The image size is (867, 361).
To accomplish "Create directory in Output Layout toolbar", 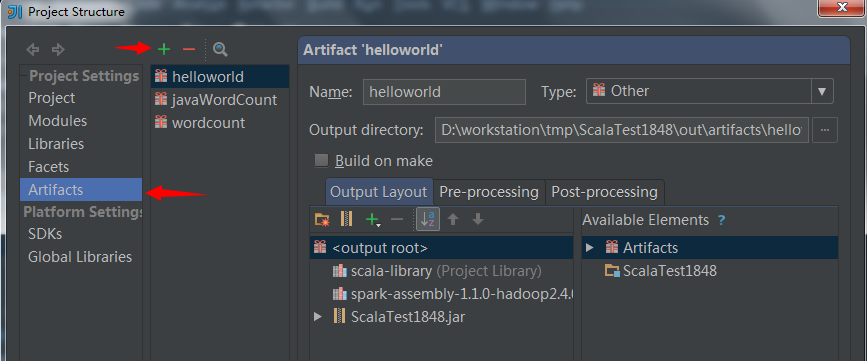I will click(322, 219).
